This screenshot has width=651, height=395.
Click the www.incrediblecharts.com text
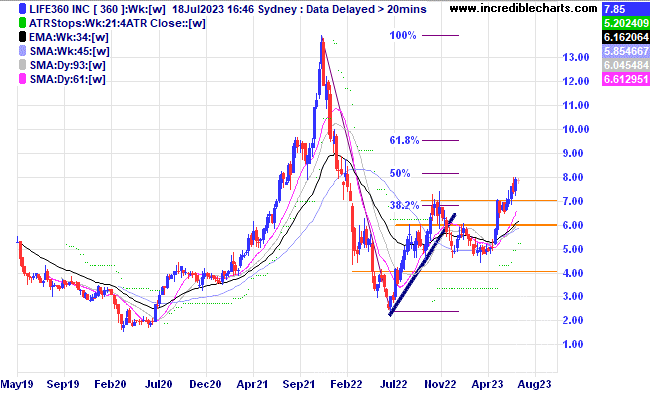[x=523, y=8]
